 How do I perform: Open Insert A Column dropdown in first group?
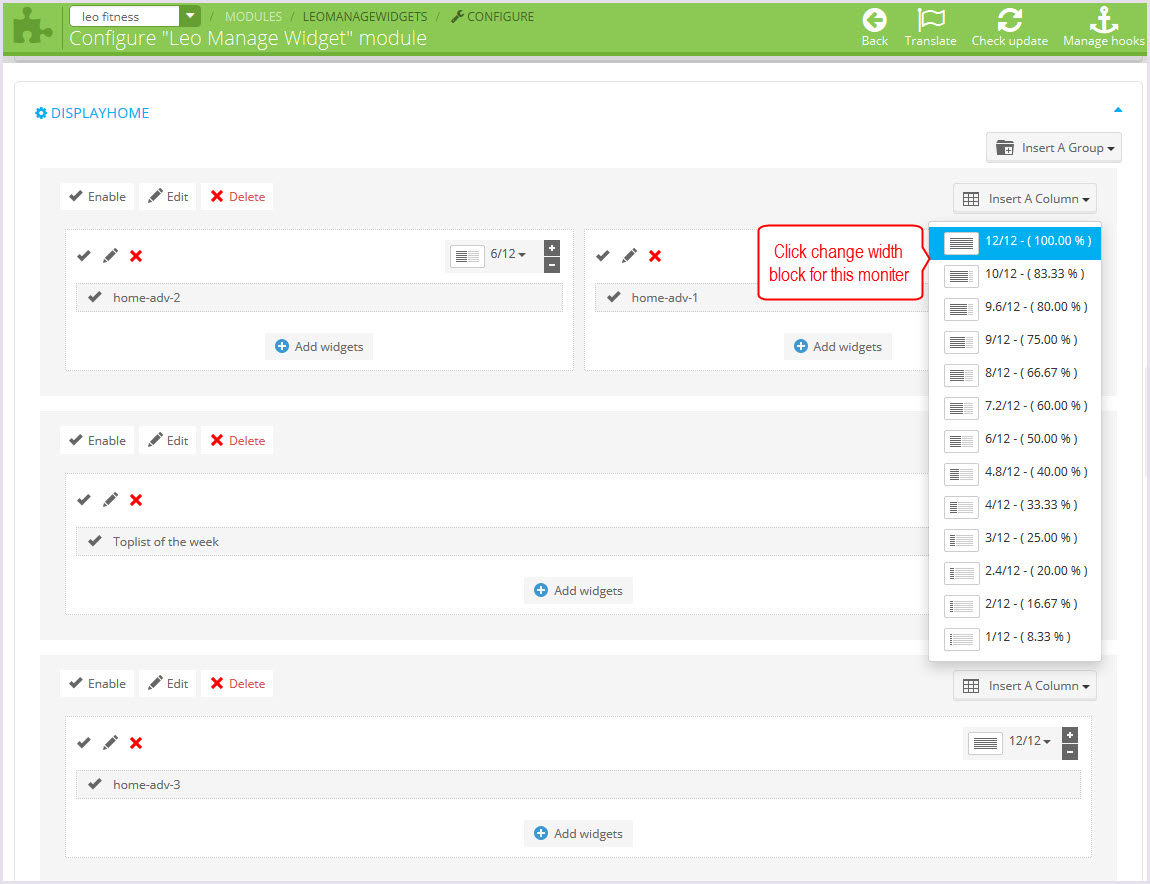point(1025,198)
